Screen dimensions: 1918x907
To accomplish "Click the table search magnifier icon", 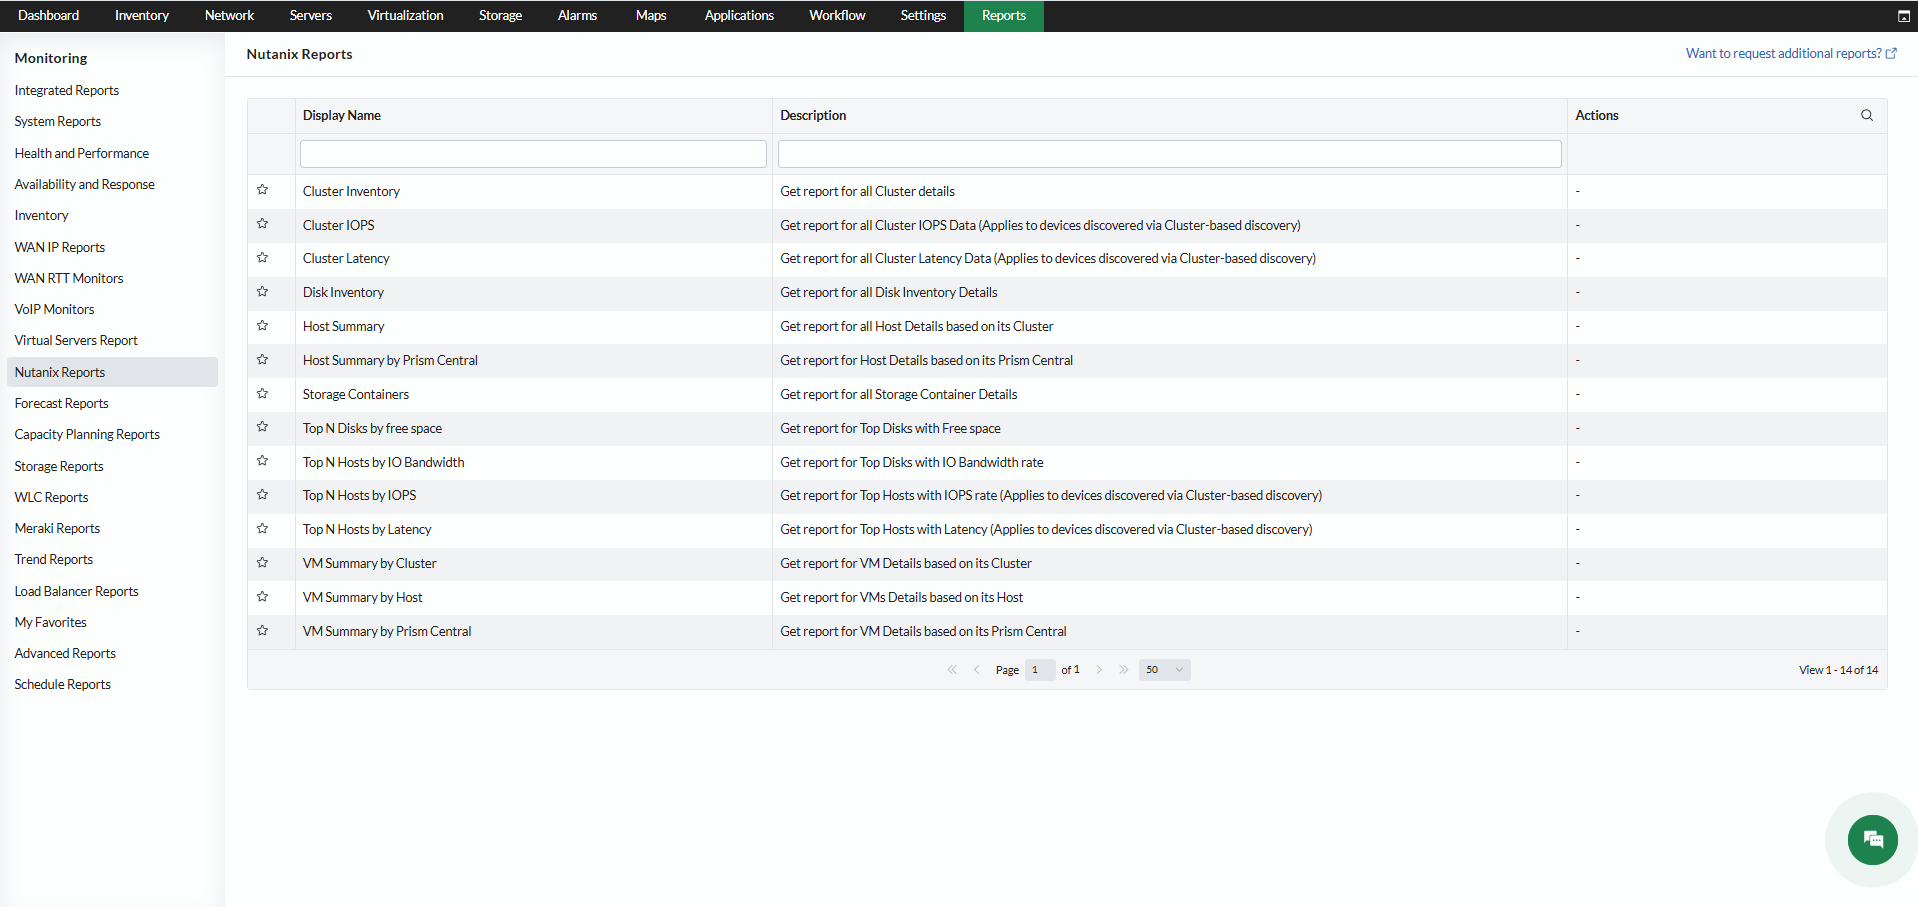I will coord(1867,115).
